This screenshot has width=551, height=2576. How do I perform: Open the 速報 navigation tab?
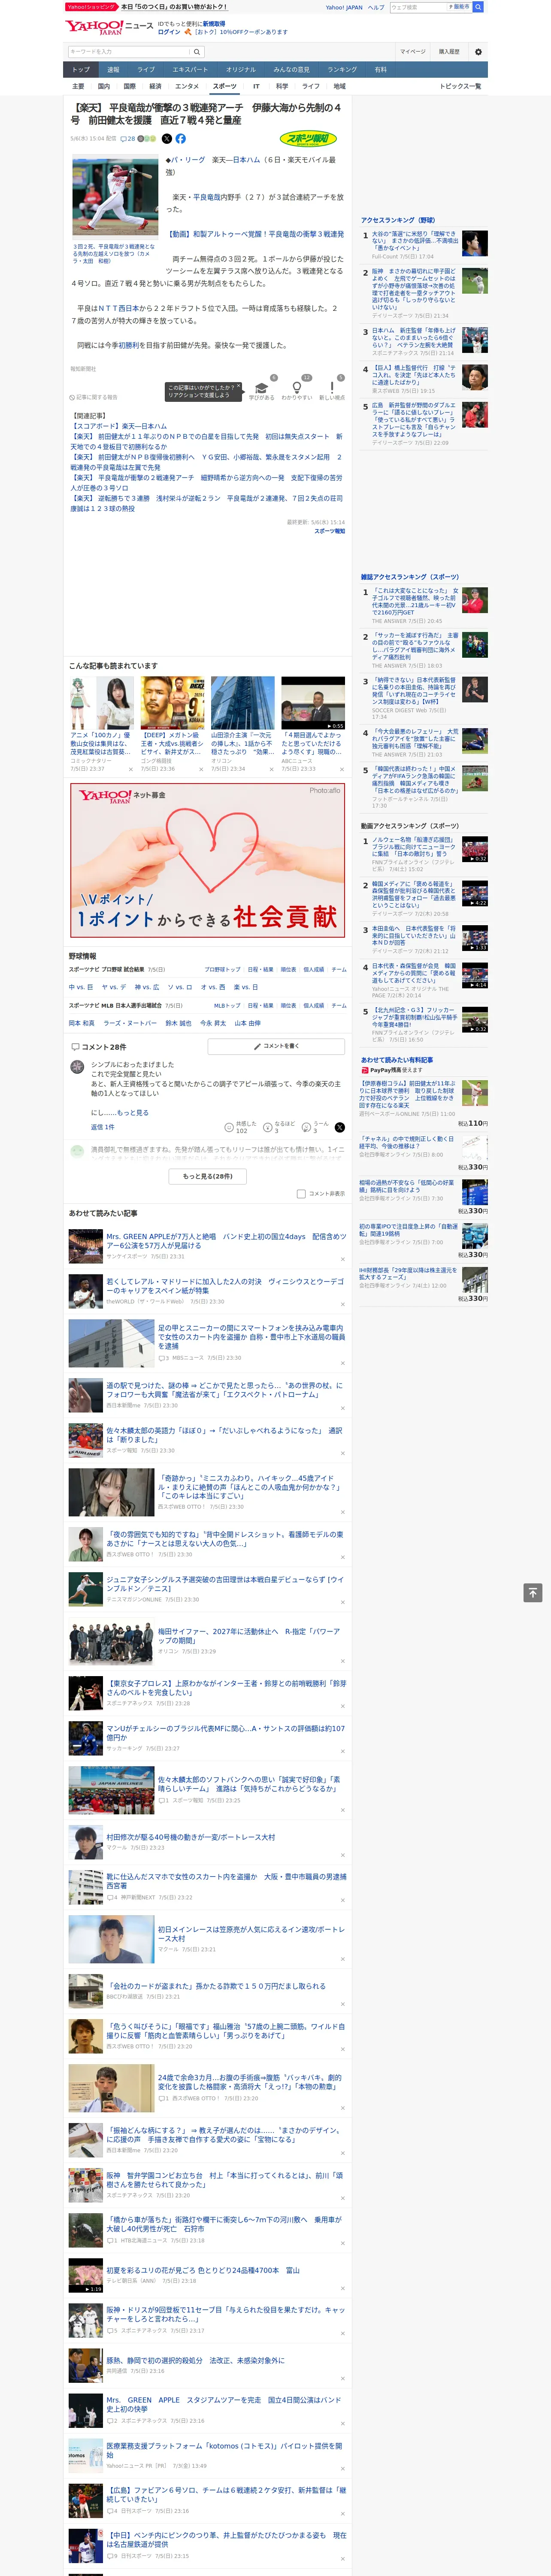click(113, 70)
